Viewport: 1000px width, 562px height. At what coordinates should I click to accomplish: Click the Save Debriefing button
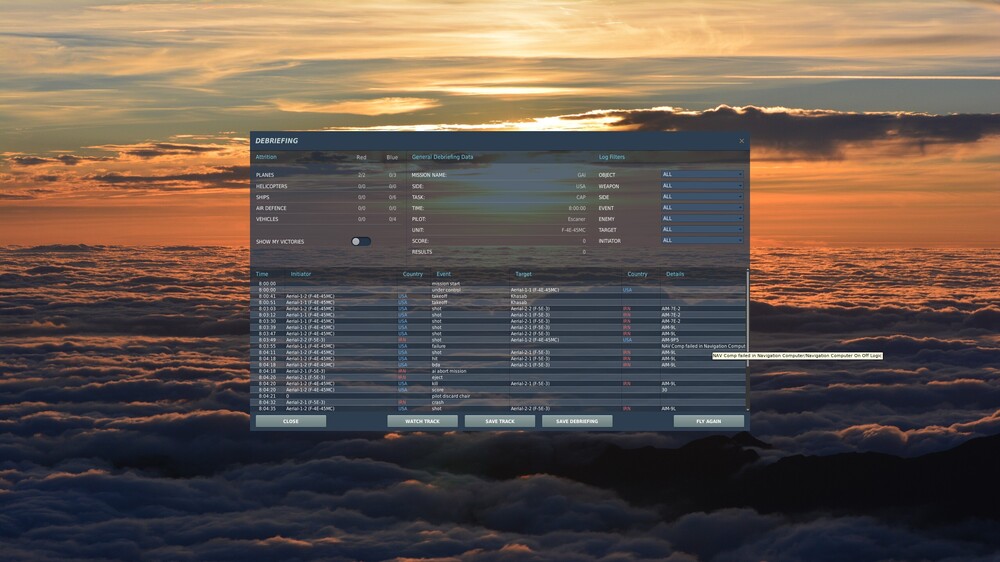pos(577,421)
